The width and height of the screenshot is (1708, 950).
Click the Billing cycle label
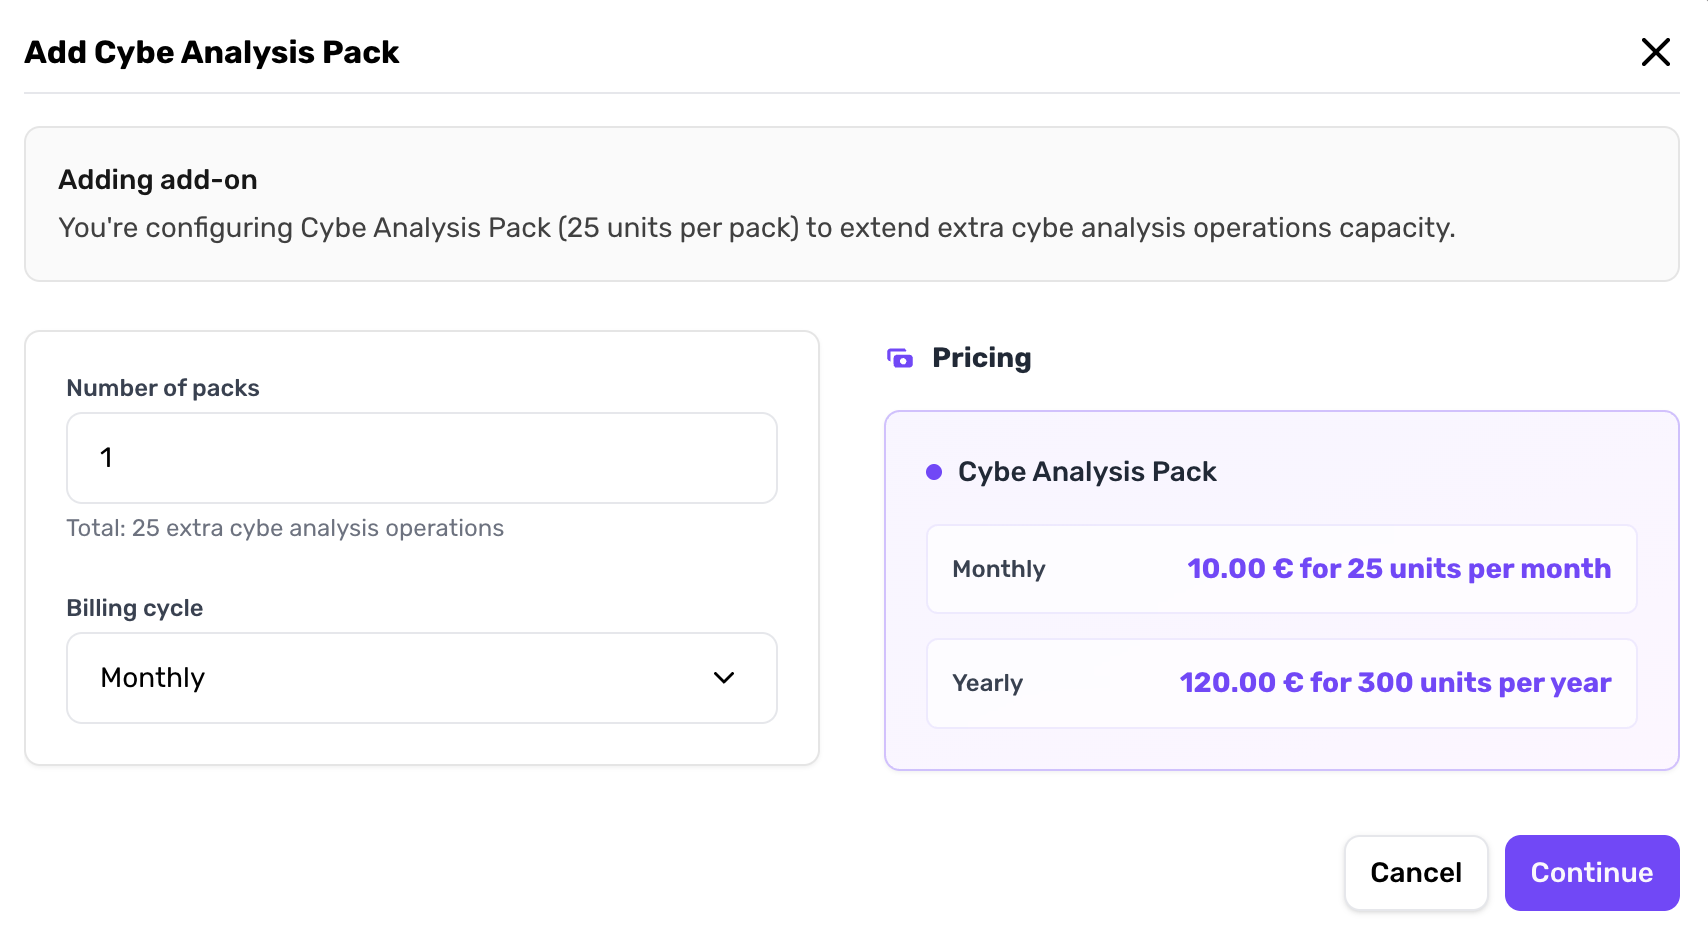[x=135, y=608]
